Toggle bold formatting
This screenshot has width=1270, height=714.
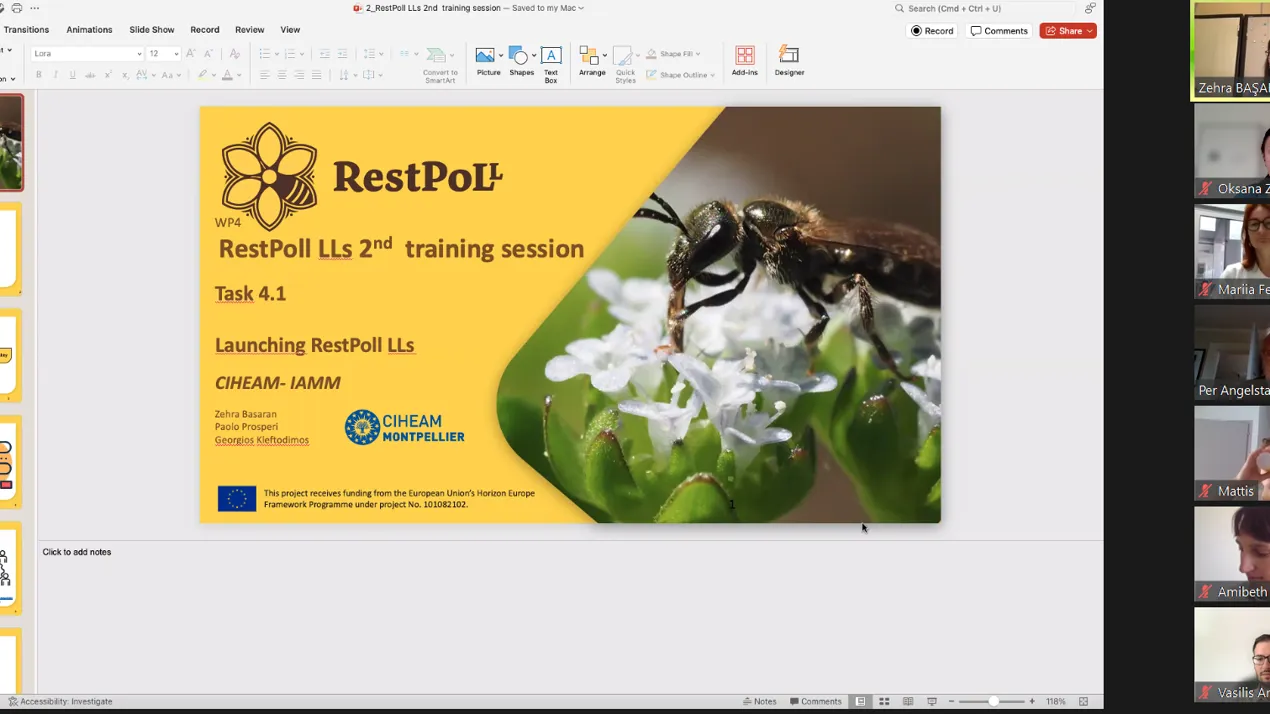click(39, 75)
